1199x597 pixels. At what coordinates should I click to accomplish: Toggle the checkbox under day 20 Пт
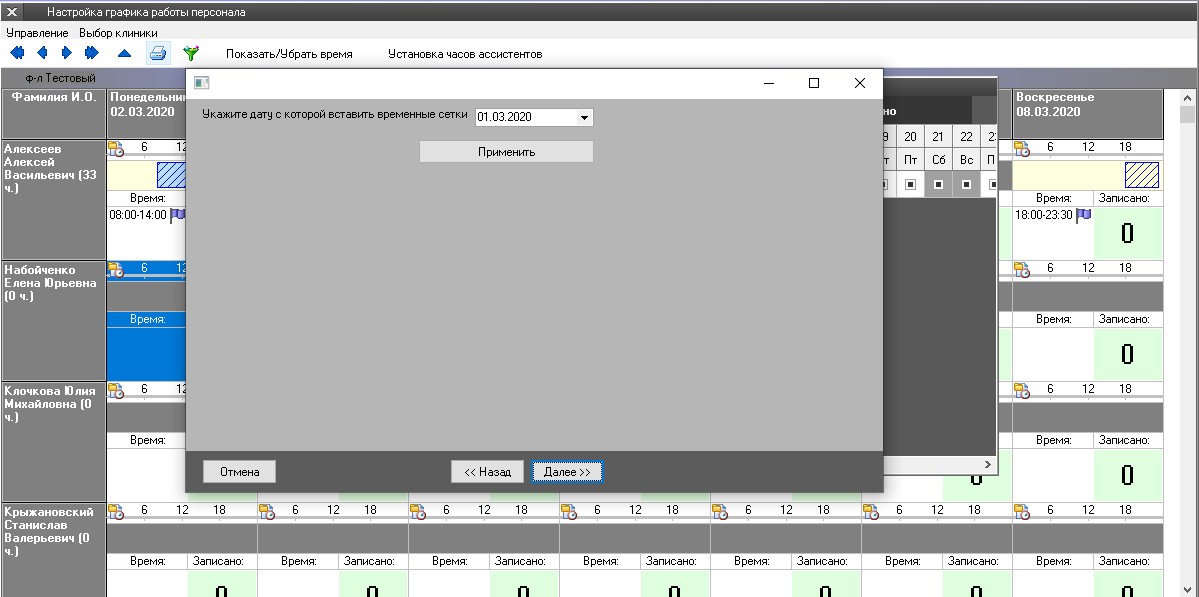910,184
